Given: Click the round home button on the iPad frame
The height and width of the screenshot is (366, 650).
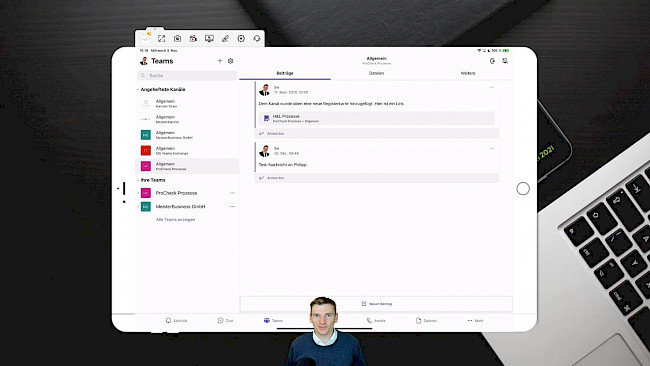Looking at the screenshot, I should click(x=523, y=189).
